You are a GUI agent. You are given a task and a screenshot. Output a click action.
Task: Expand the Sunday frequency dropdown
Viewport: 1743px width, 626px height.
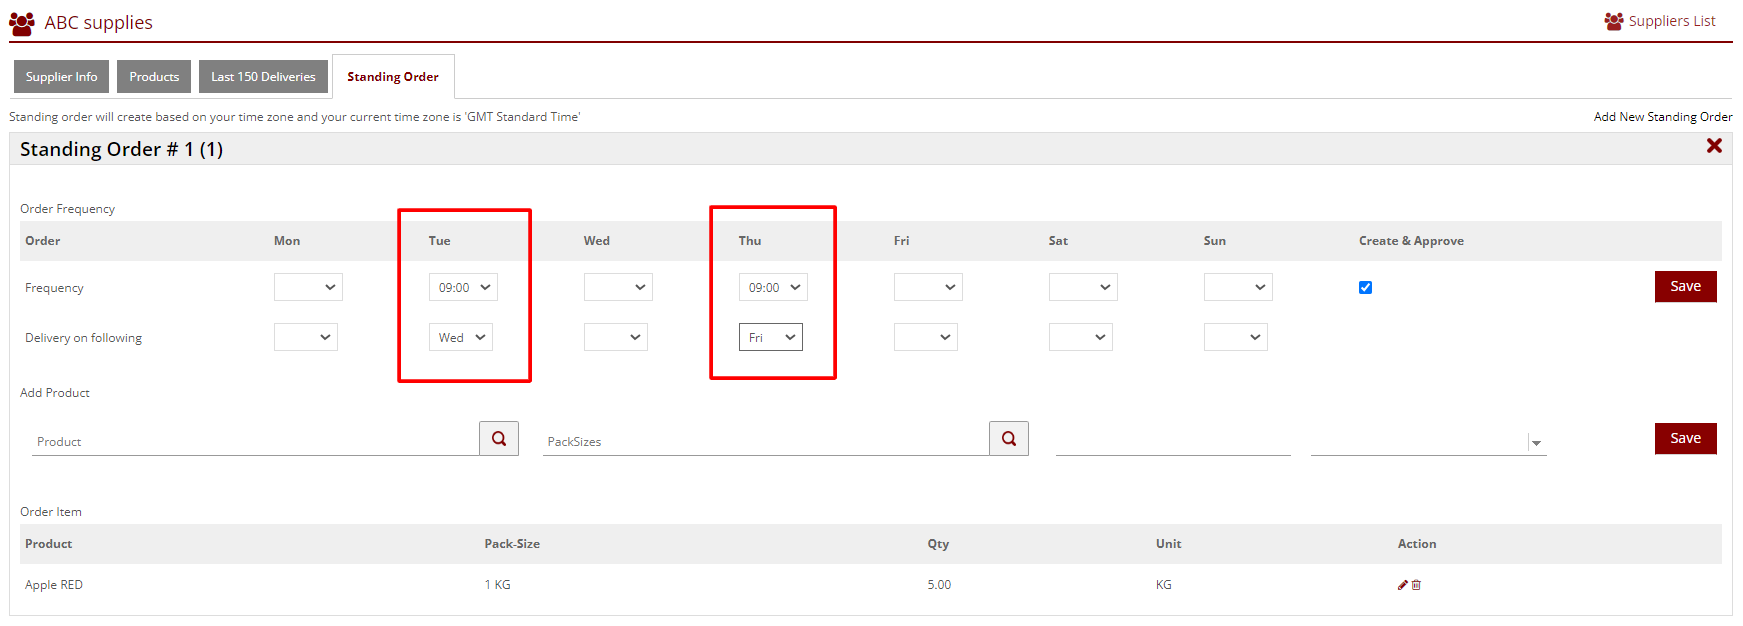pyautogui.click(x=1237, y=288)
